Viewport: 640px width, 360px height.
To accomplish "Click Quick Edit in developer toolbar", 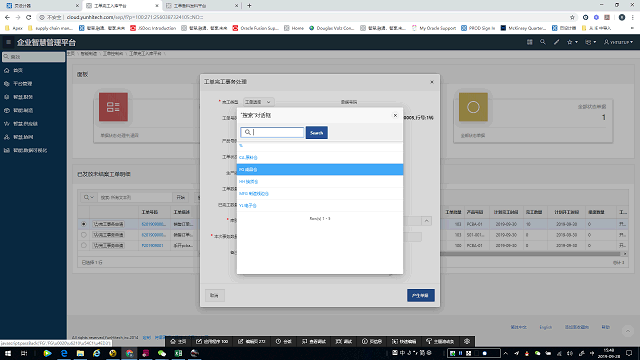I will pos(404,341).
